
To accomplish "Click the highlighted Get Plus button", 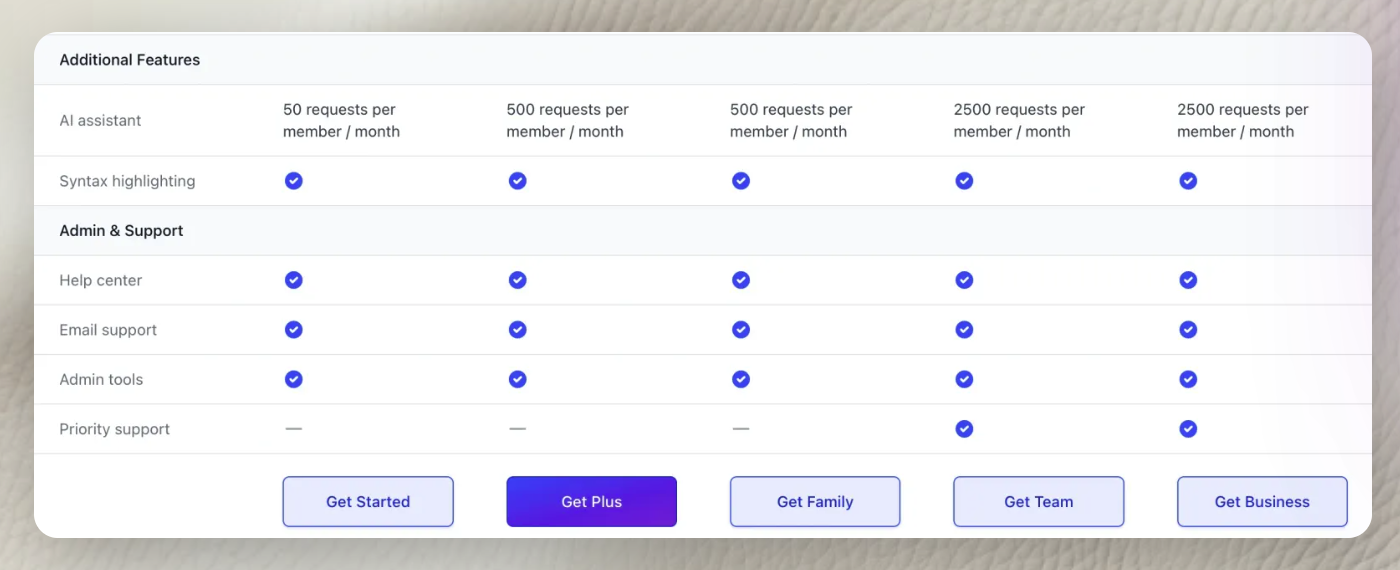I will pos(591,501).
